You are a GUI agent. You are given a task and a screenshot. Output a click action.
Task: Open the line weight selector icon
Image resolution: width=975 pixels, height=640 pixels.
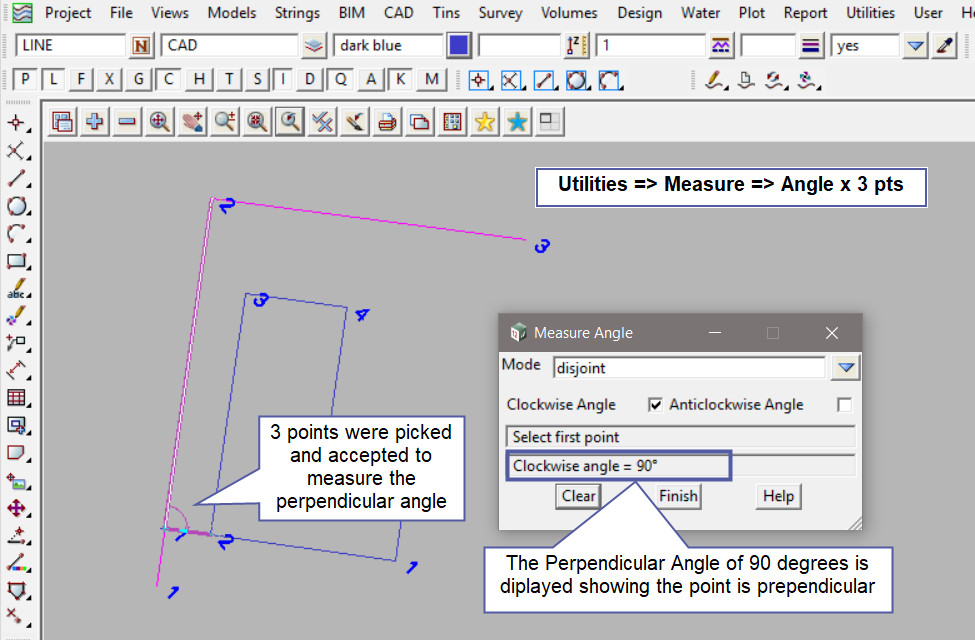point(811,46)
